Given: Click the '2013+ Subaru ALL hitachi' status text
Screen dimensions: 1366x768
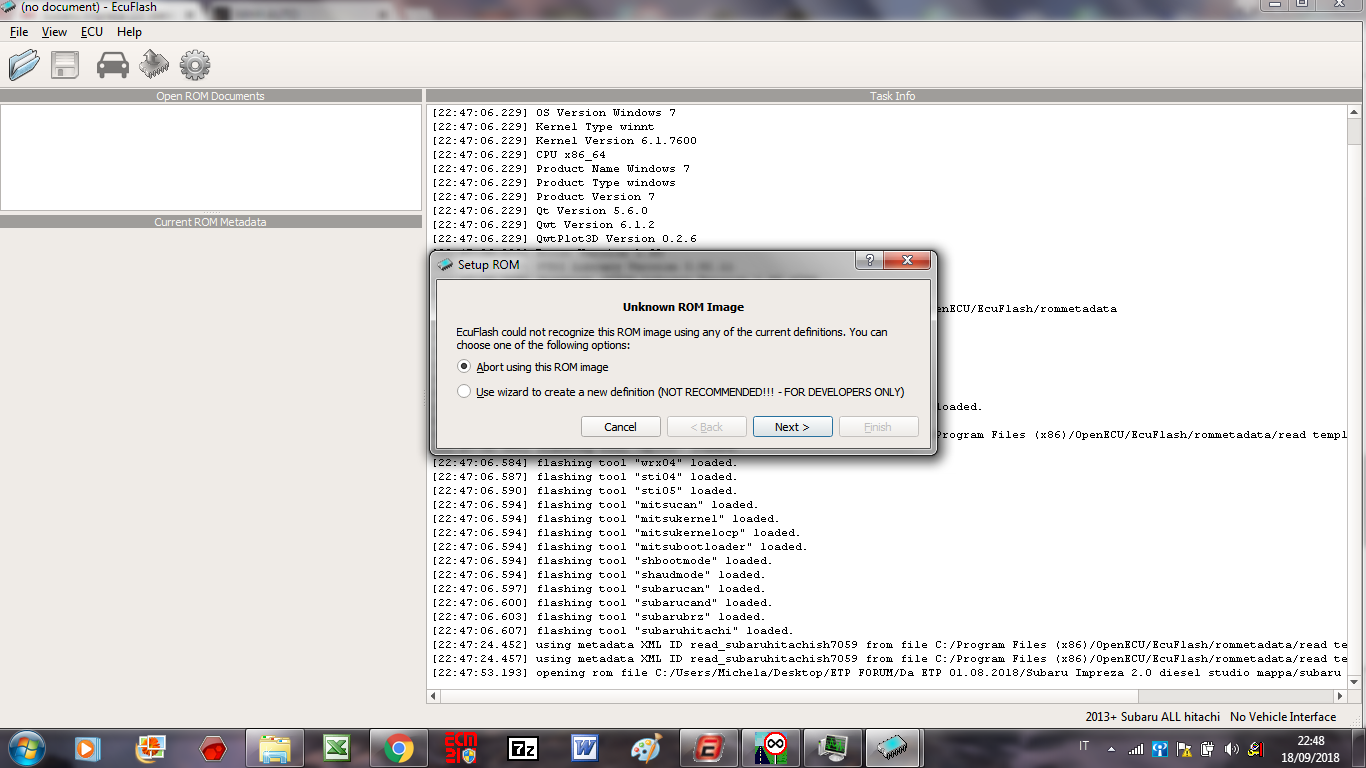Looking at the screenshot, I should click(1153, 717).
